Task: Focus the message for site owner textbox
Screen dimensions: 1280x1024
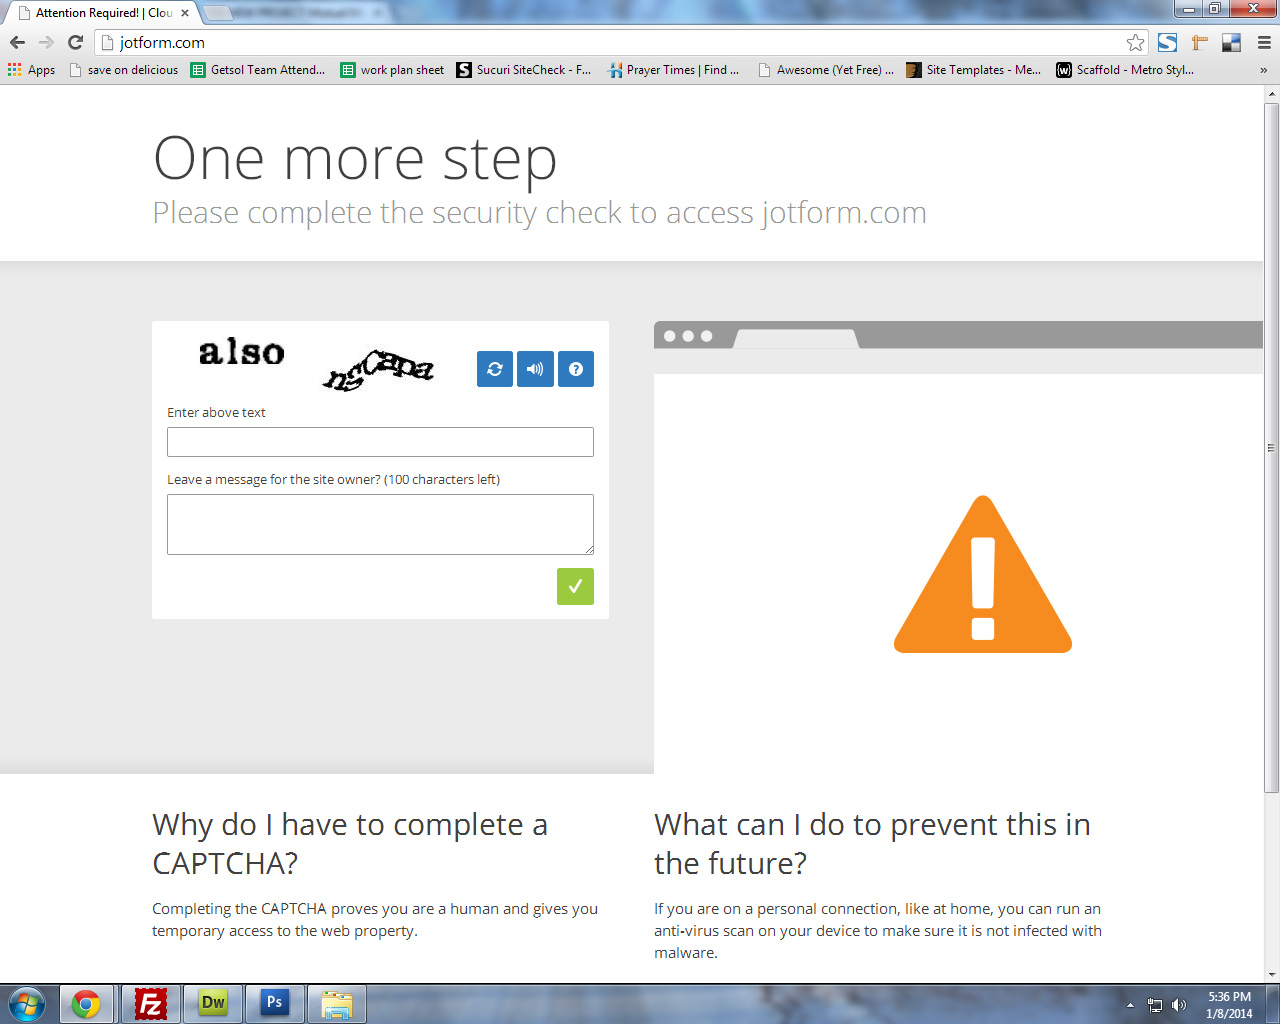Action: 380,524
